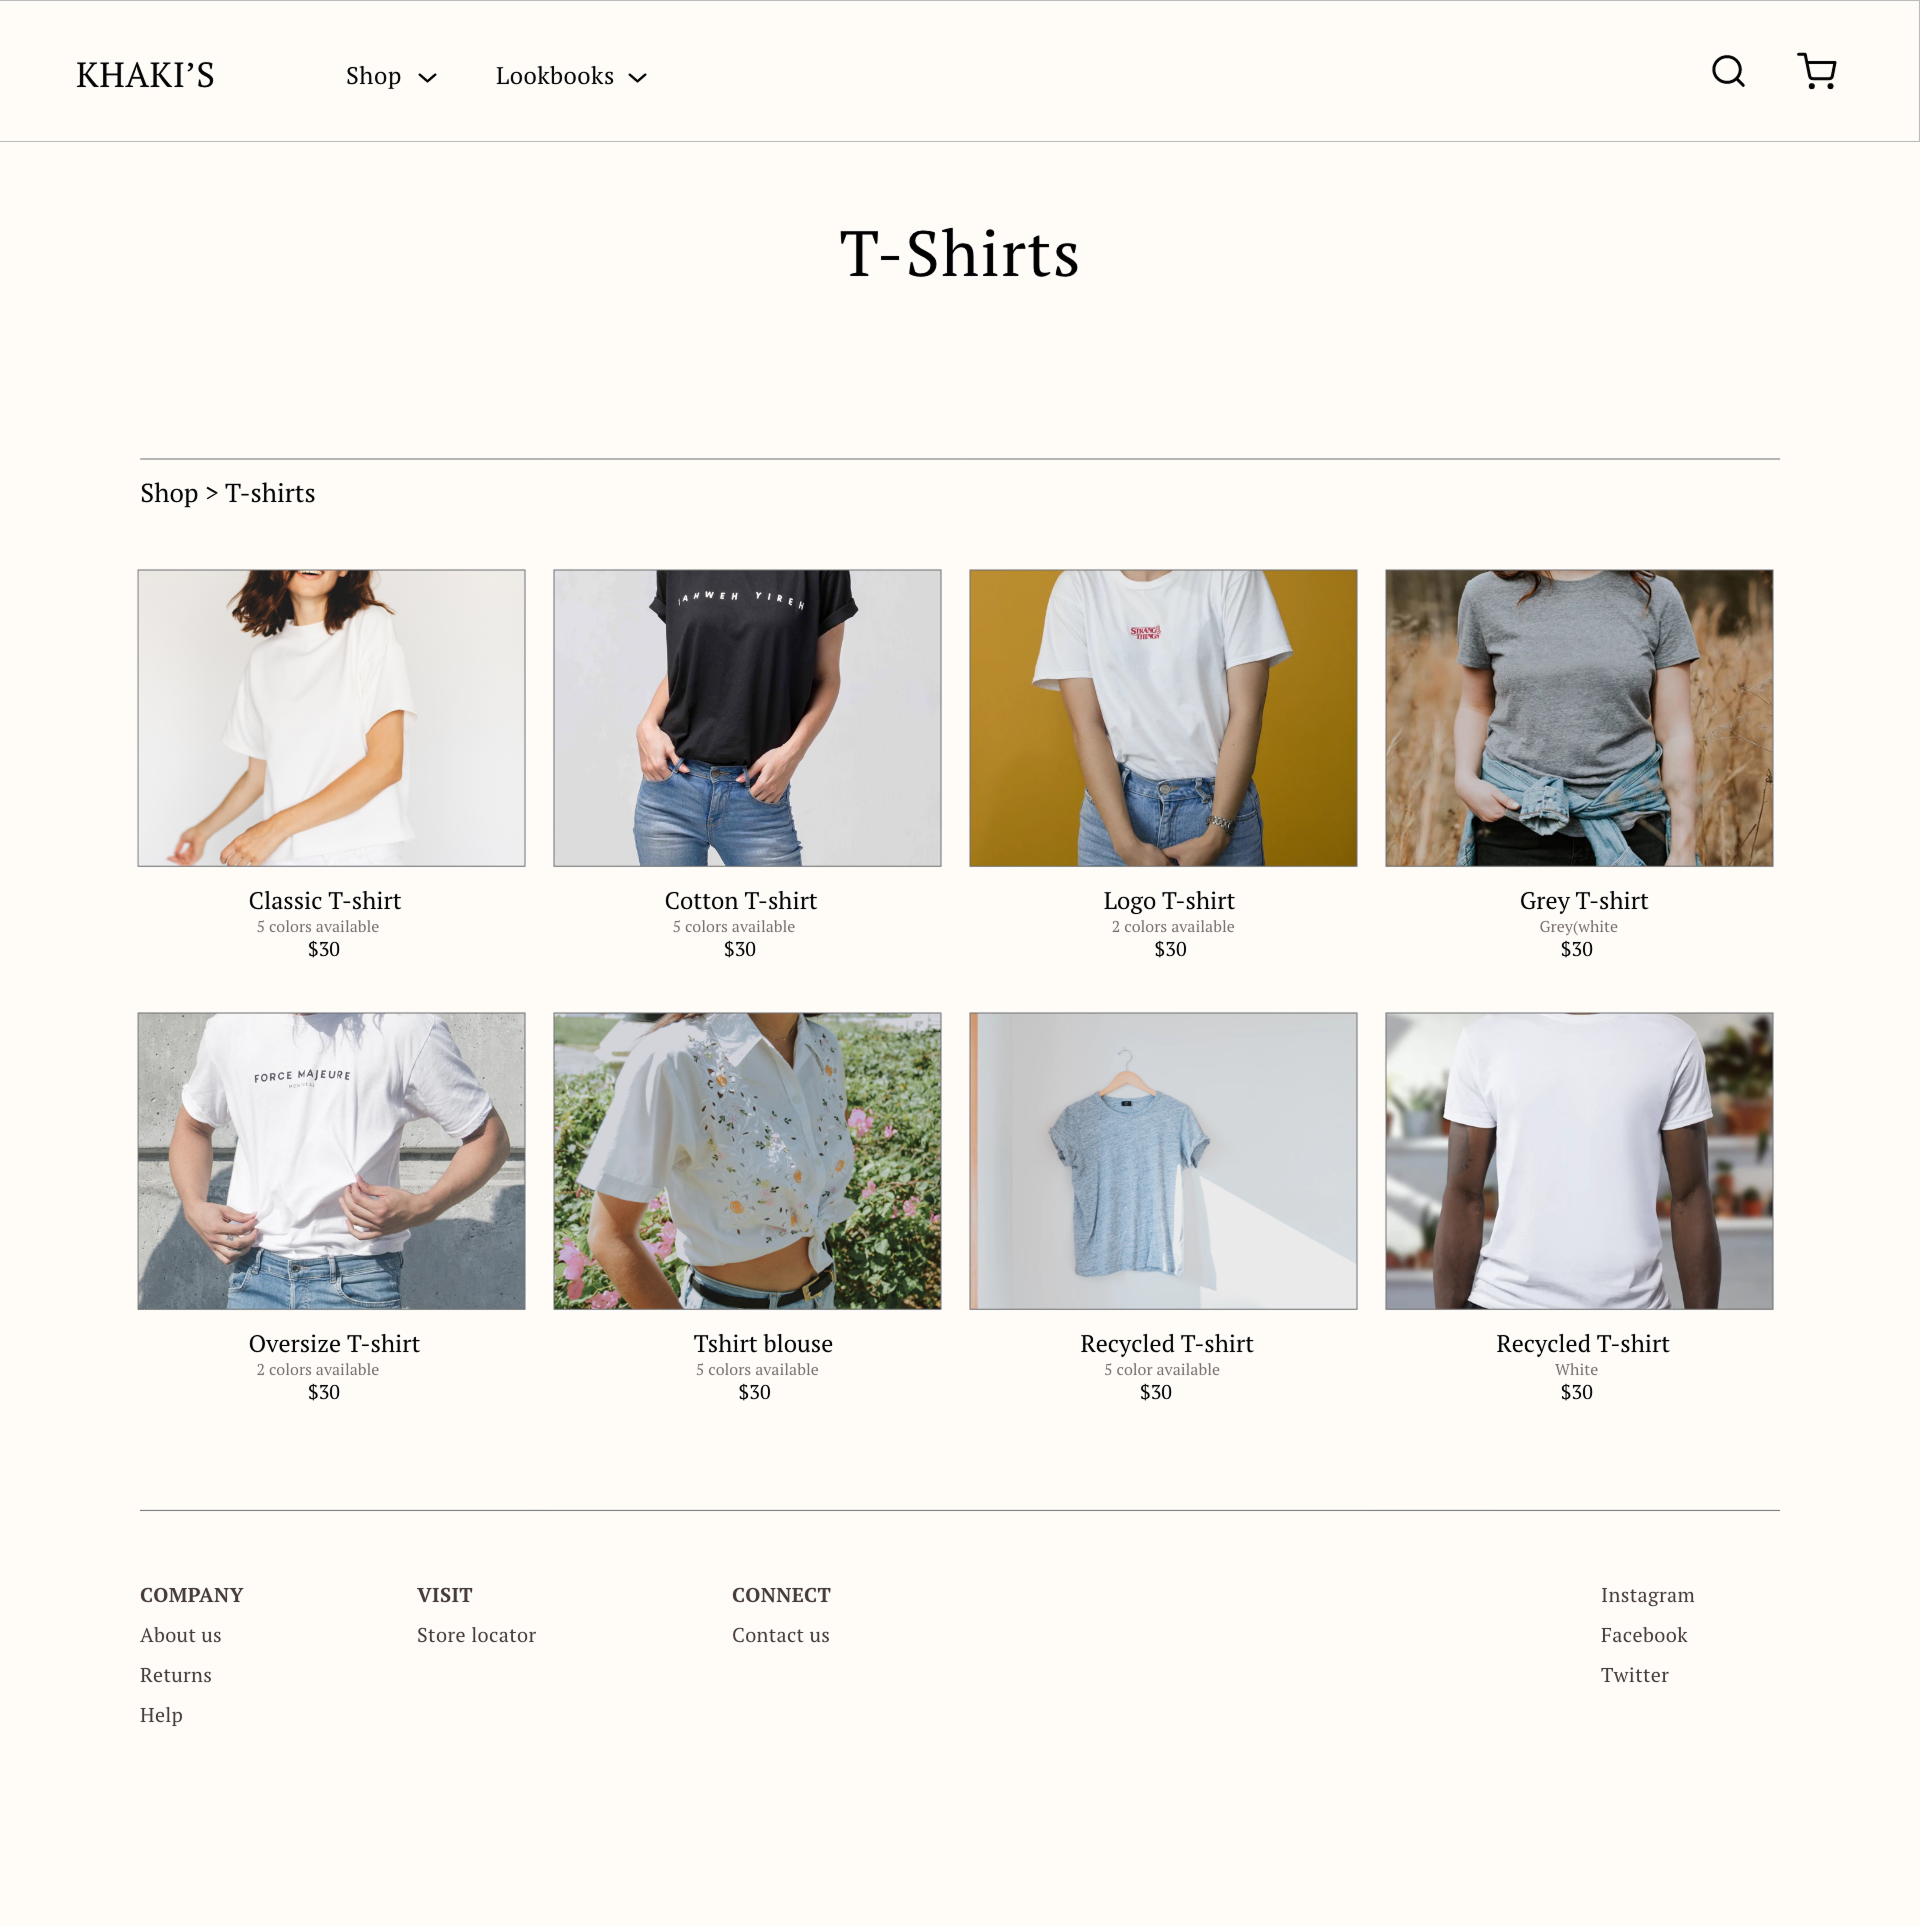This screenshot has width=1920, height=1926.
Task: Open the hanging blue Recycled T-shirt photo
Action: click(1163, 1161)
